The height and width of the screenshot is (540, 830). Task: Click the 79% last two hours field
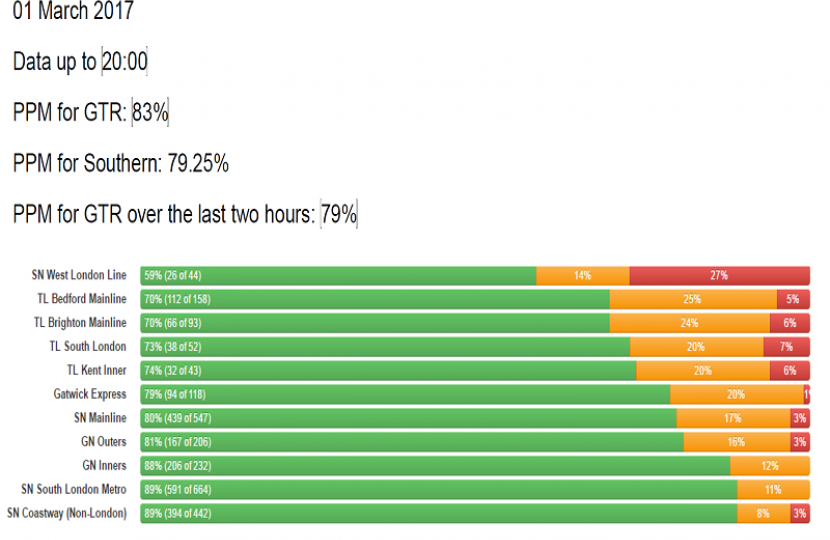[x=339, y=214]
